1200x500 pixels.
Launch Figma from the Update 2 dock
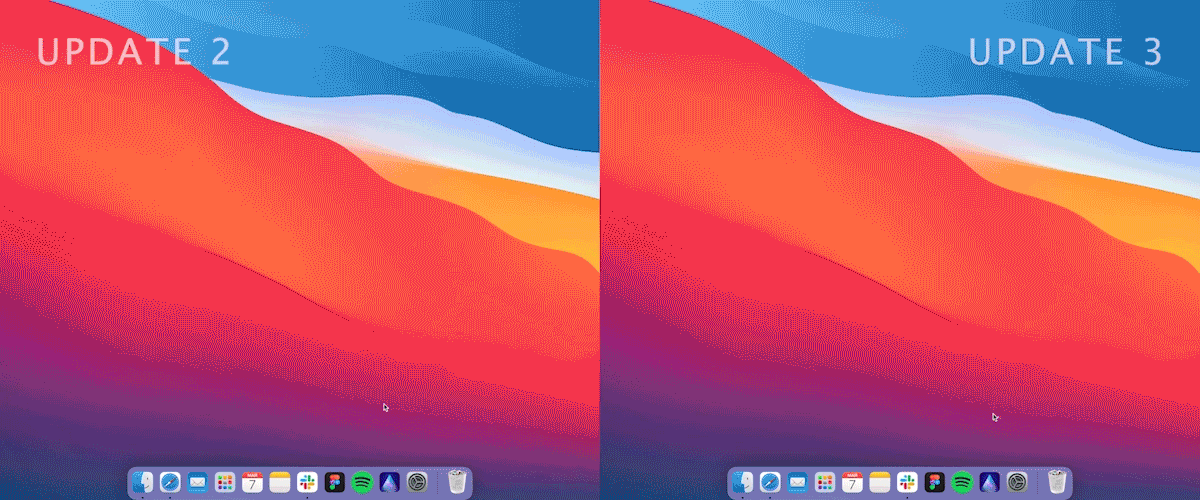(335, 482)
